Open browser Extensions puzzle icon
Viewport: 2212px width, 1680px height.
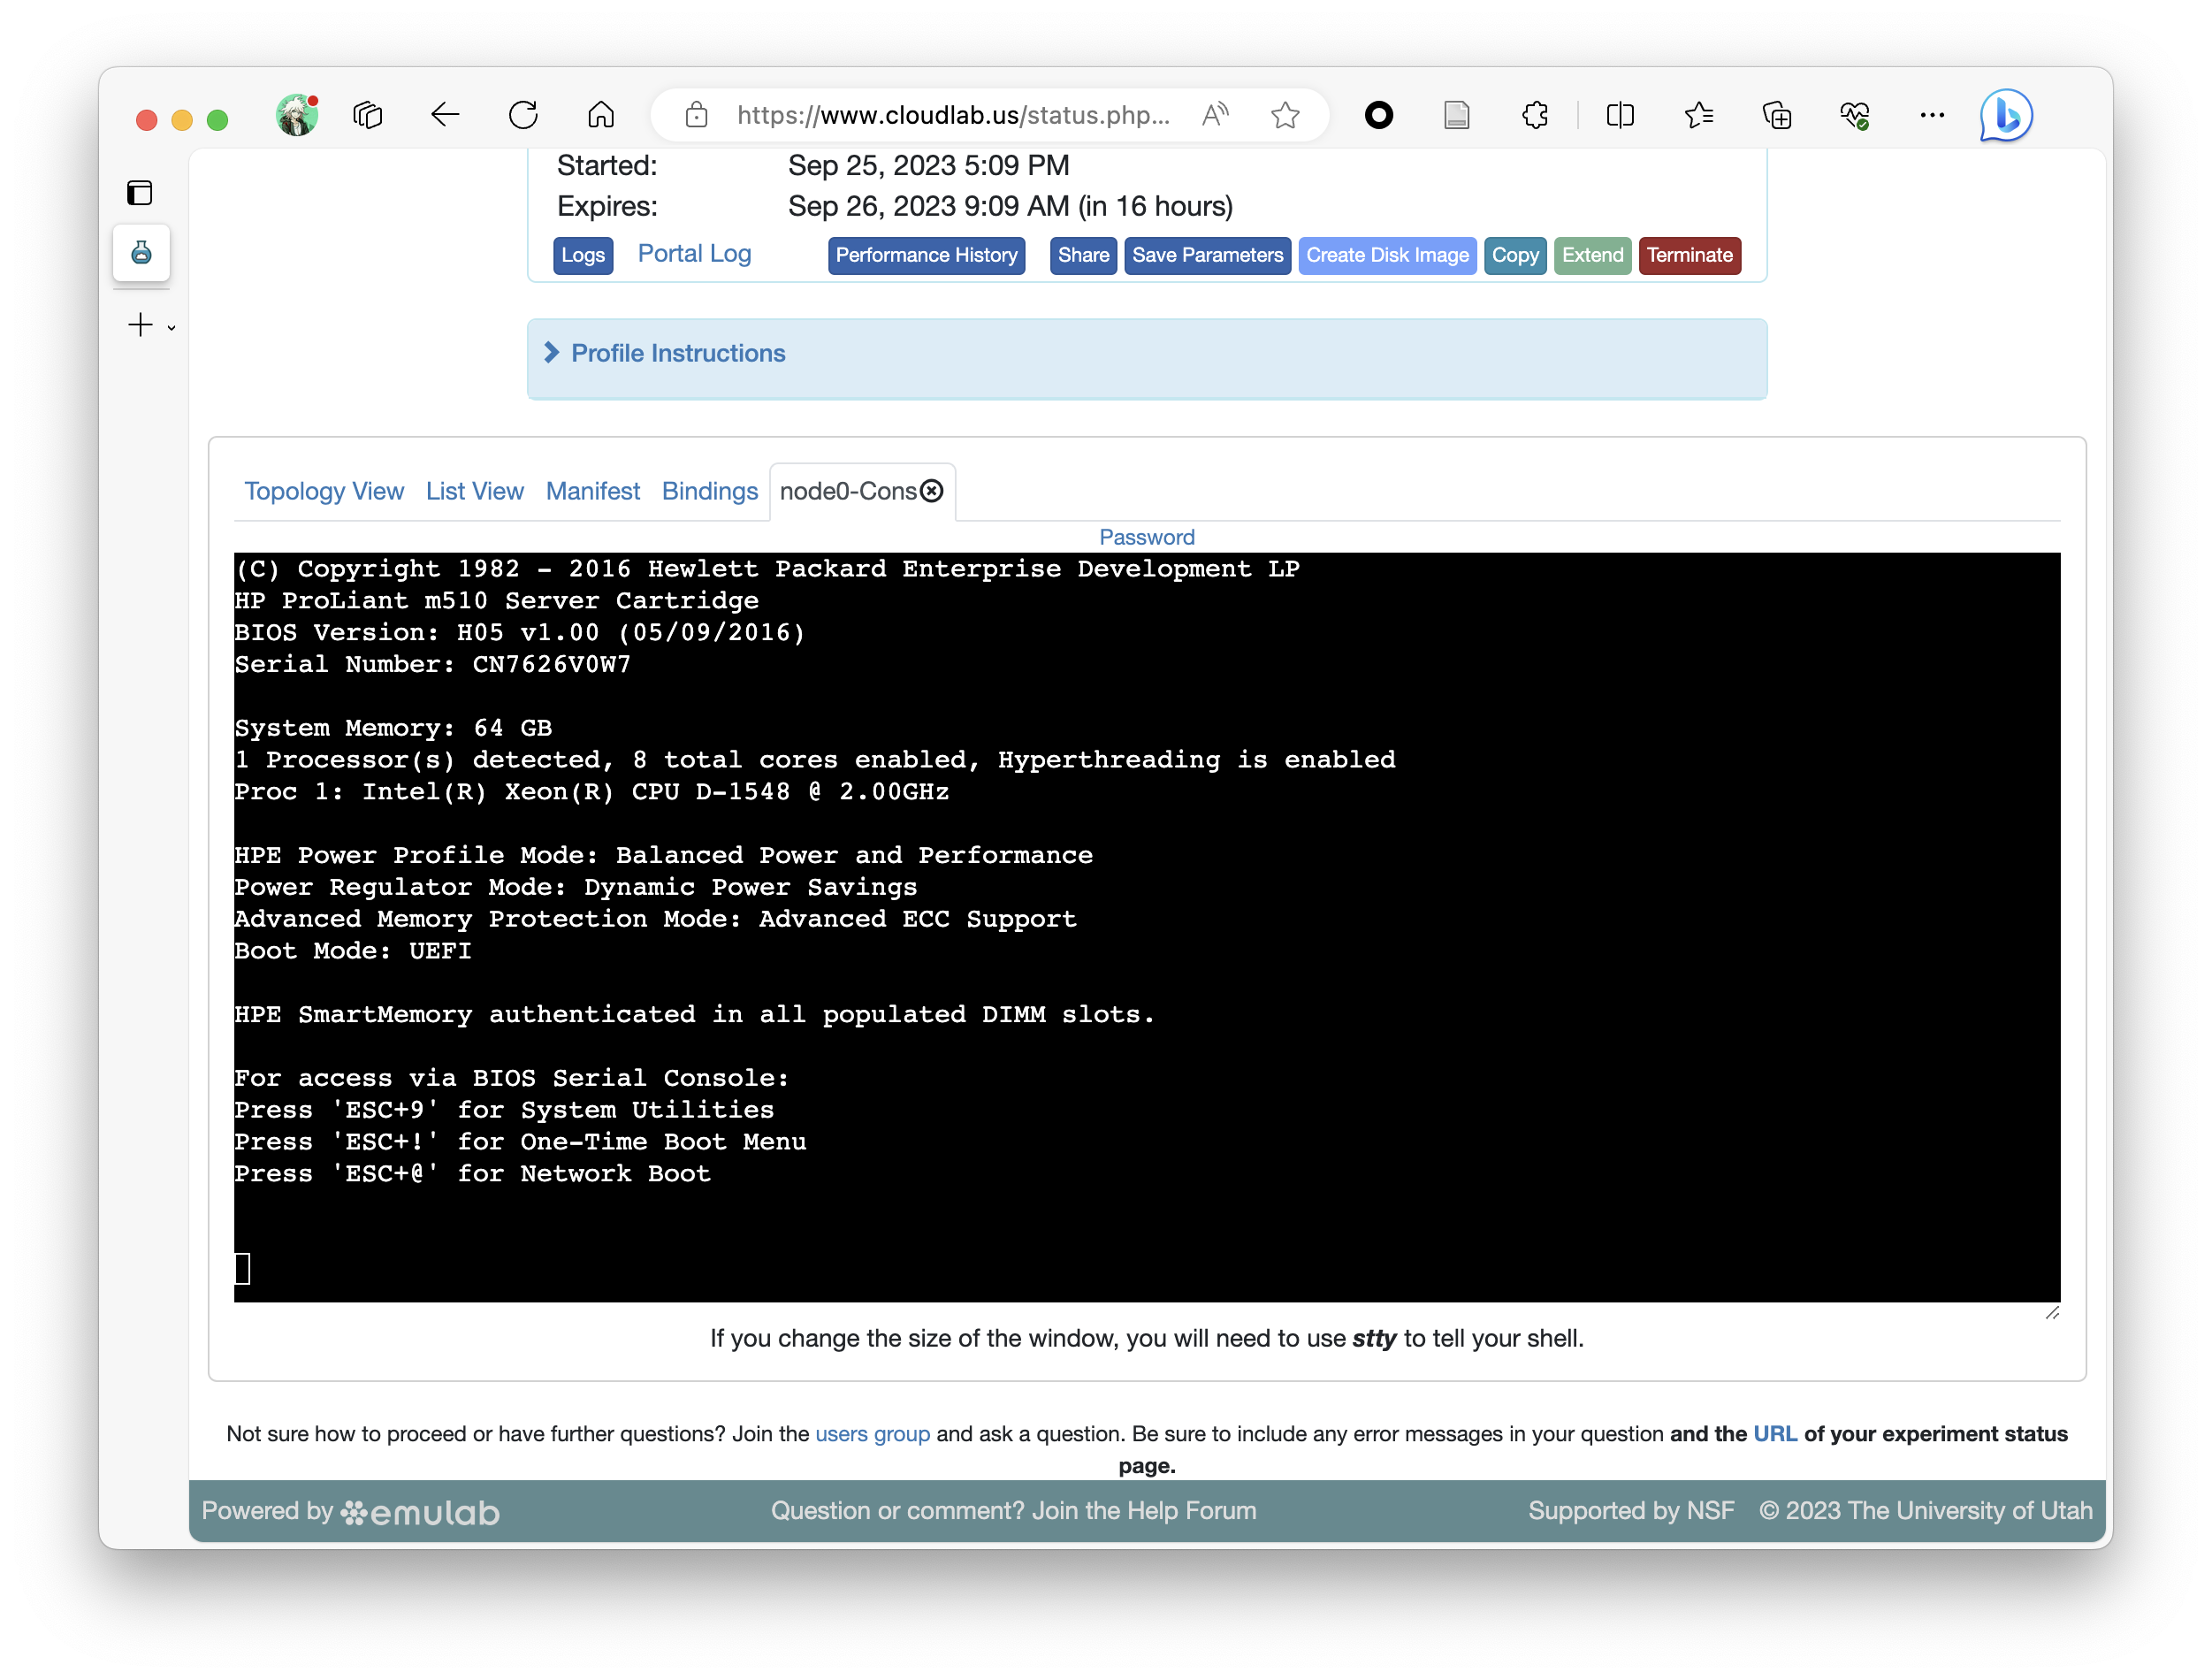pyautogui.click(x=1535, y=115)
